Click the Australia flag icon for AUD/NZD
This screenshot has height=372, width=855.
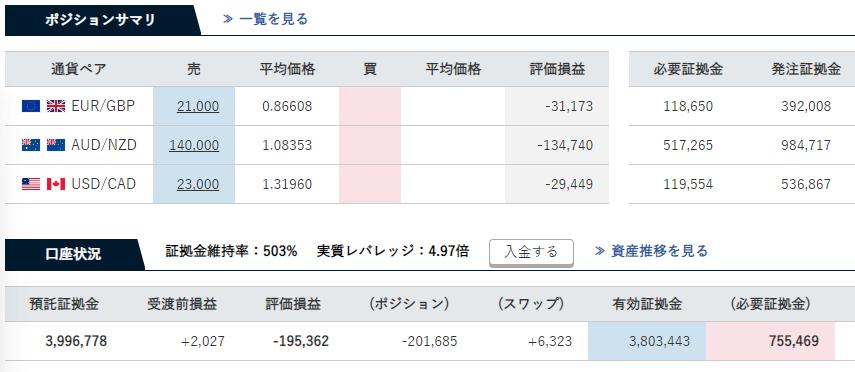(x=31, y=145)
